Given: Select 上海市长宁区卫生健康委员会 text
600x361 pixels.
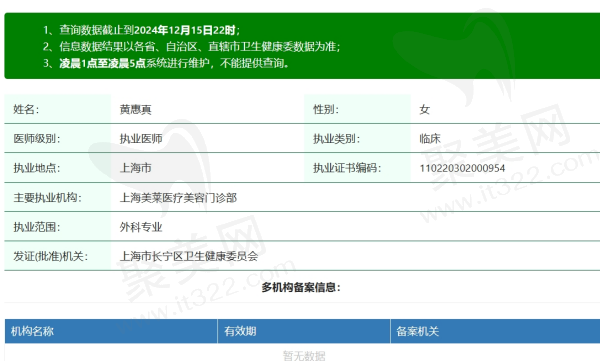Looking at the screenshot, I should tap(189, 256).
